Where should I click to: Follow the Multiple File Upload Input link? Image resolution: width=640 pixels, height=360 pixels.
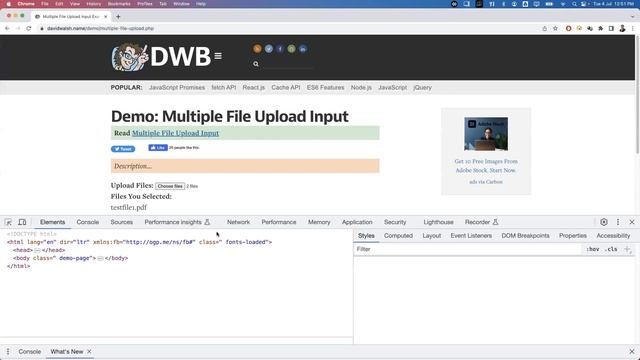tap(176, 133)
